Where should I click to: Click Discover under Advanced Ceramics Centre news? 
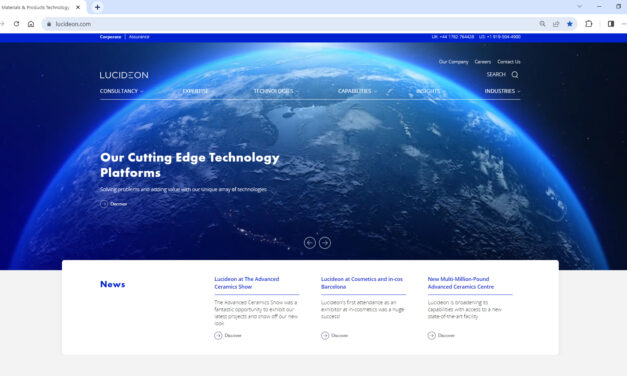441,336
